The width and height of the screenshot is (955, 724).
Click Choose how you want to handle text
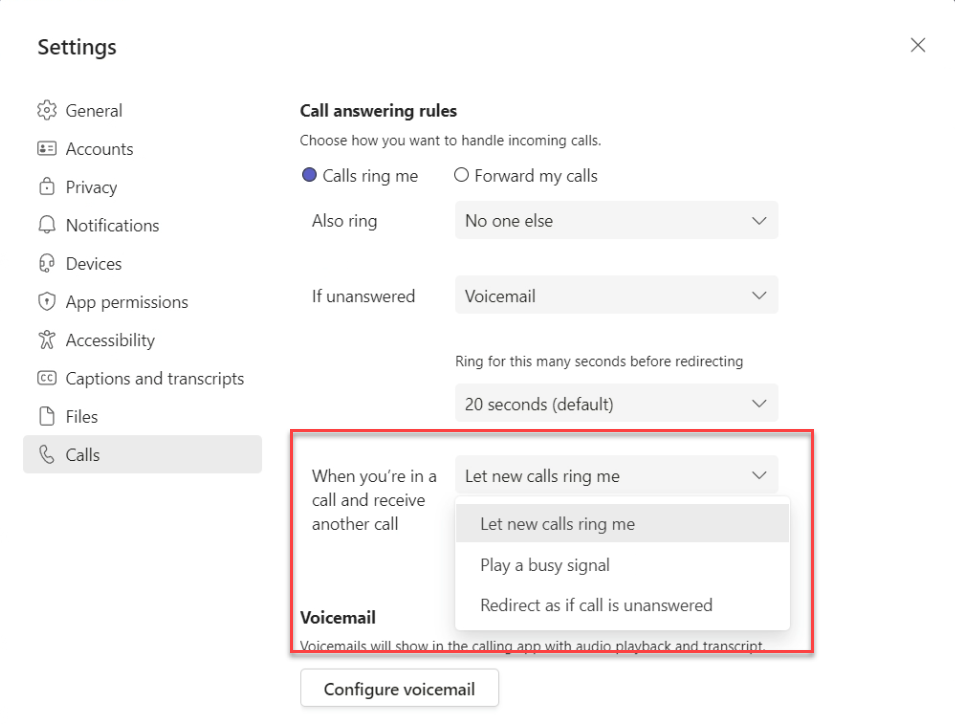(450, 140)
